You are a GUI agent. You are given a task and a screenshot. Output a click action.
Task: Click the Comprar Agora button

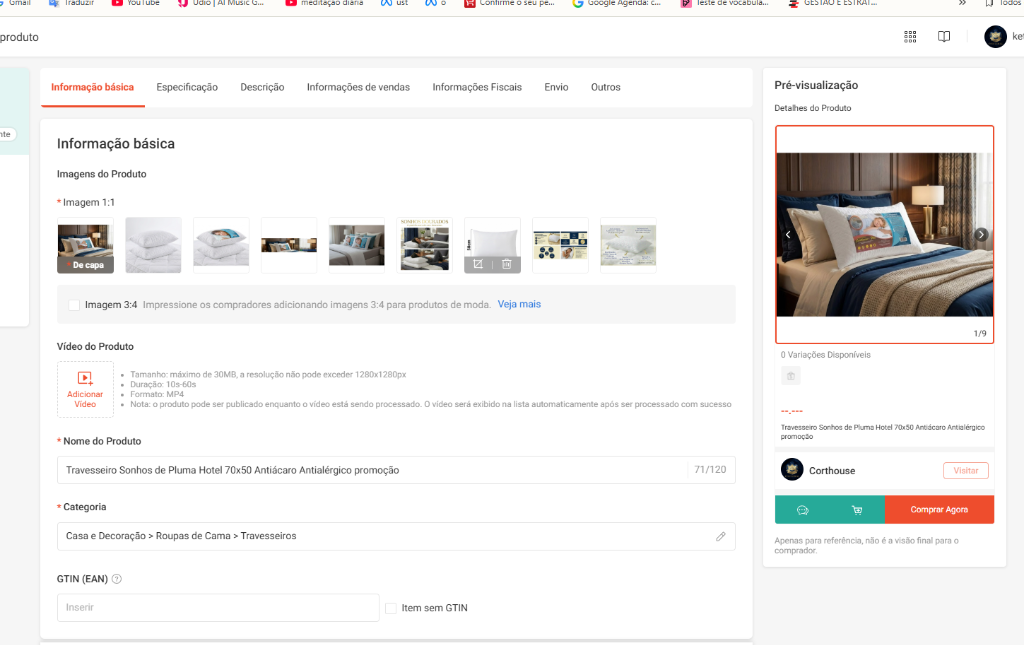[x=939, y=510]
